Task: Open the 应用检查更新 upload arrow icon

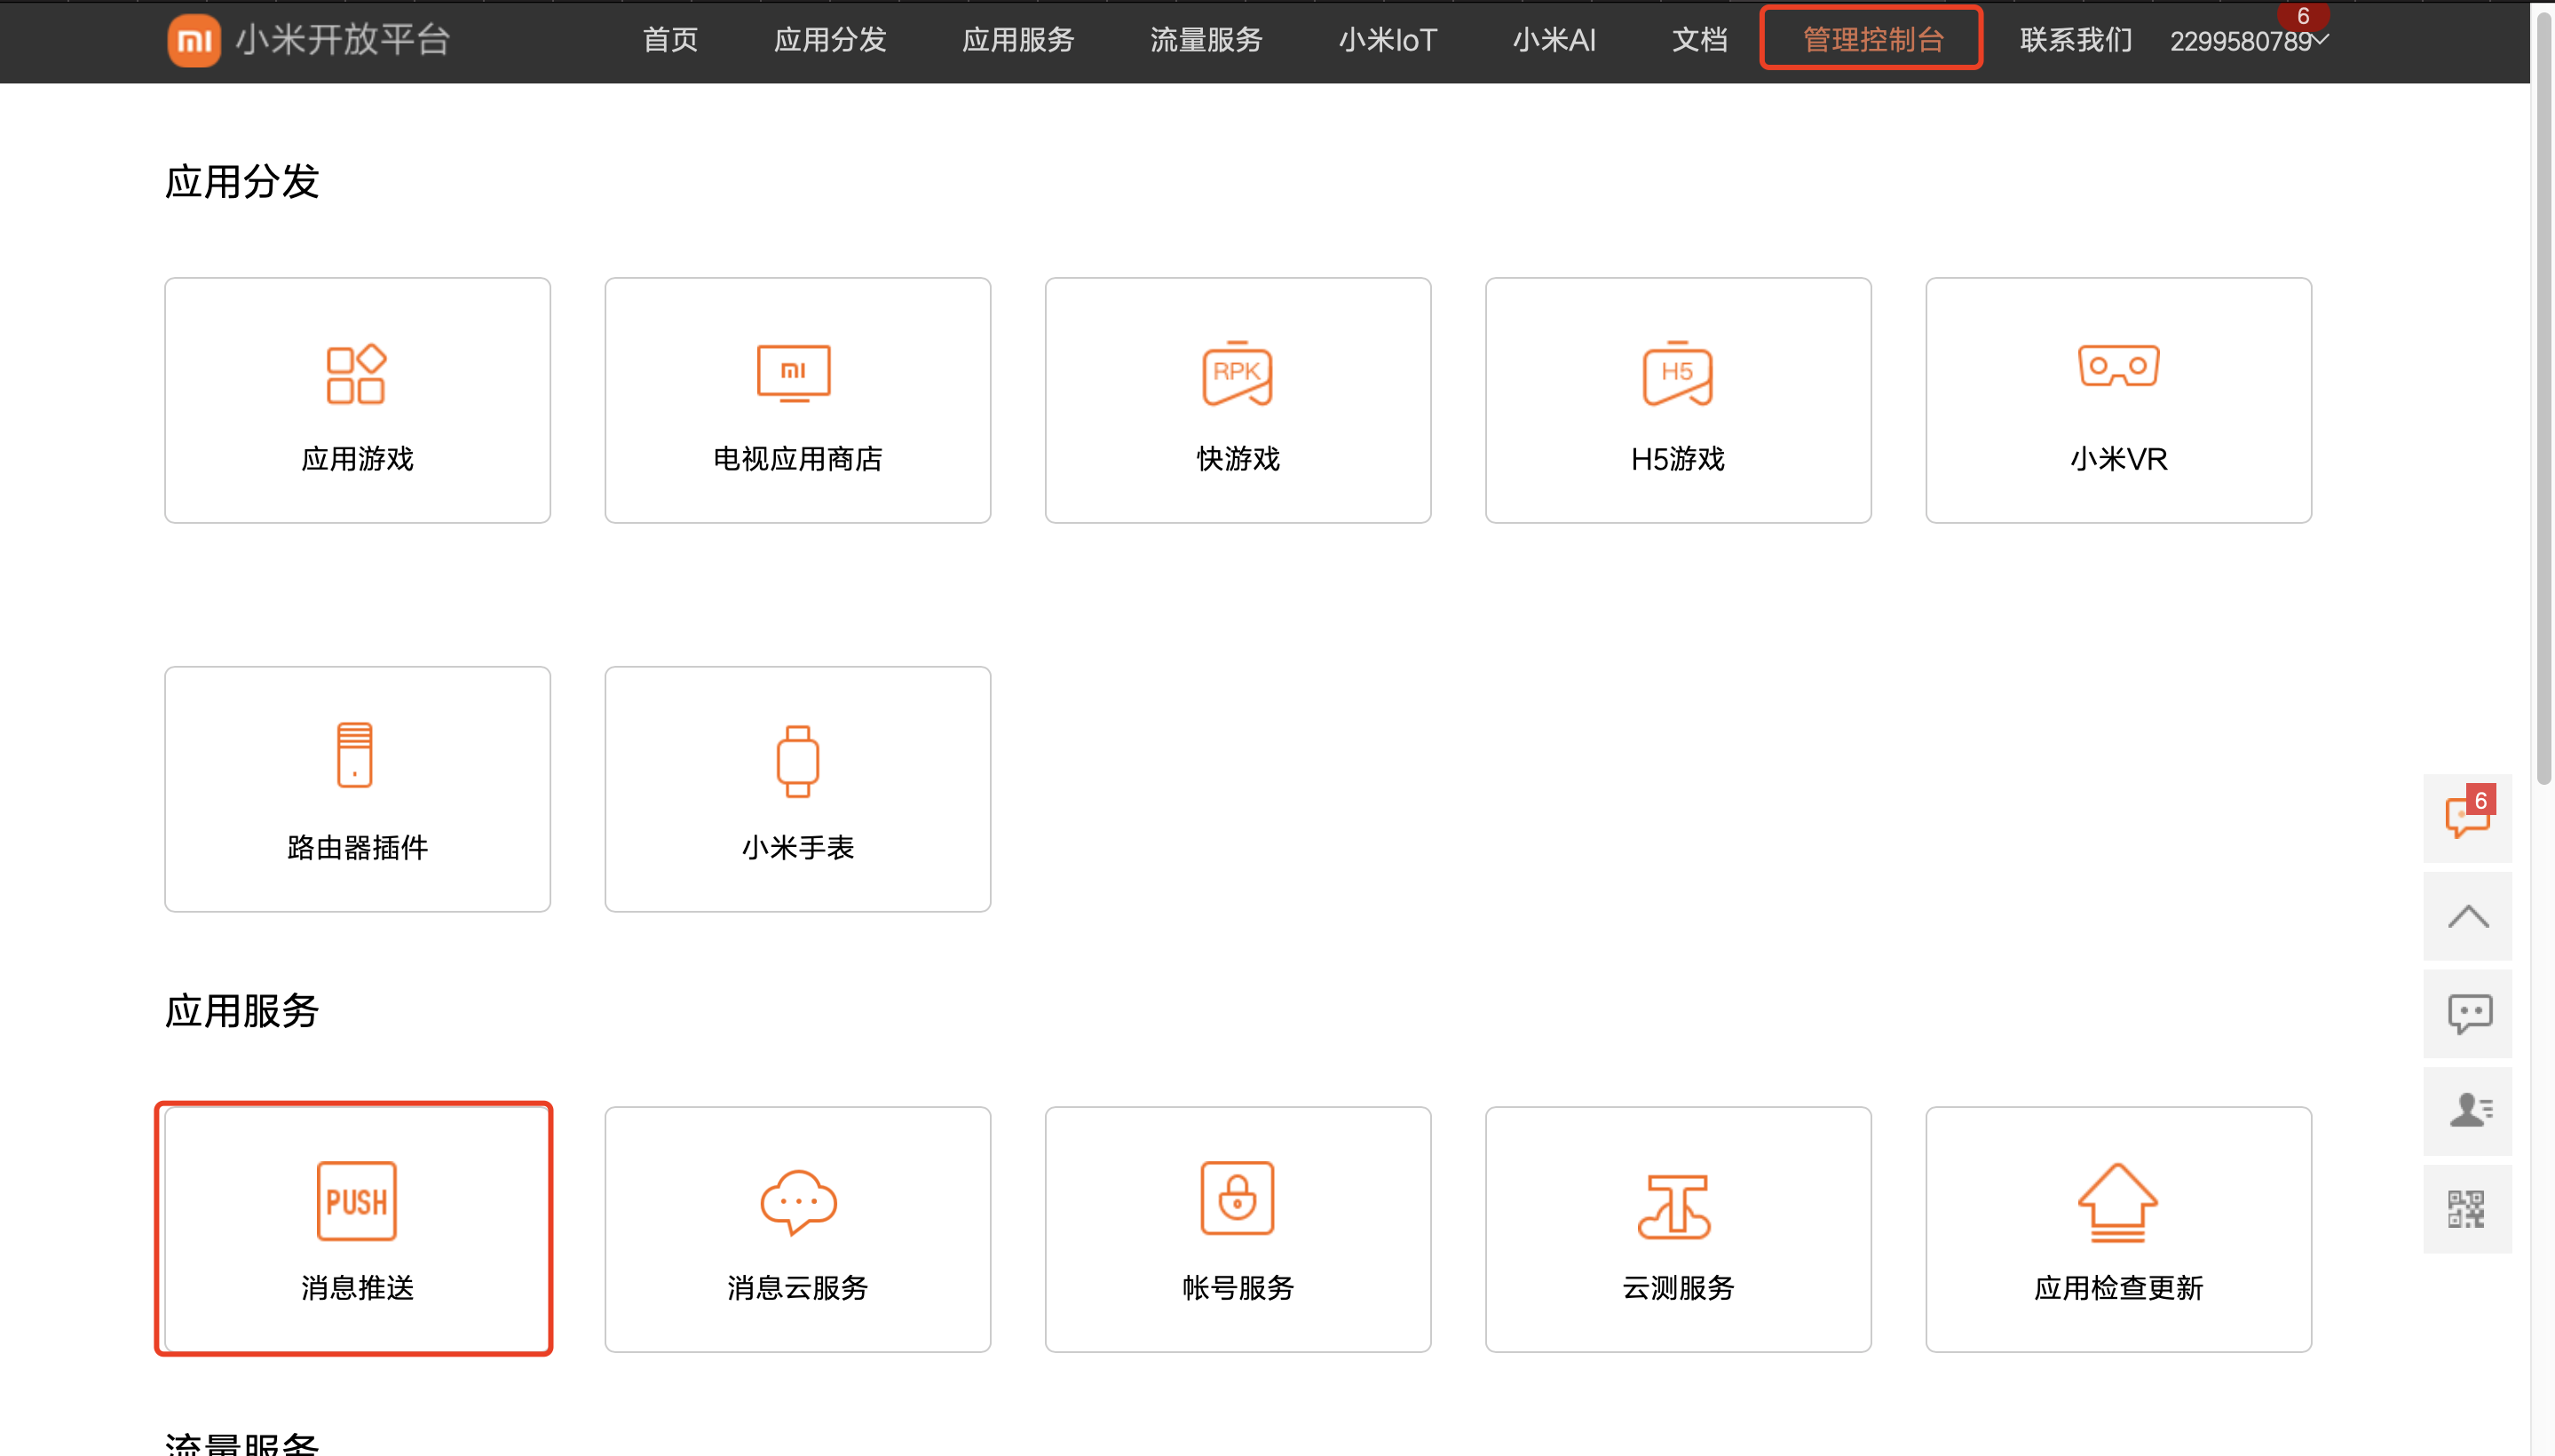Action: click(x=2118, y=1202)
